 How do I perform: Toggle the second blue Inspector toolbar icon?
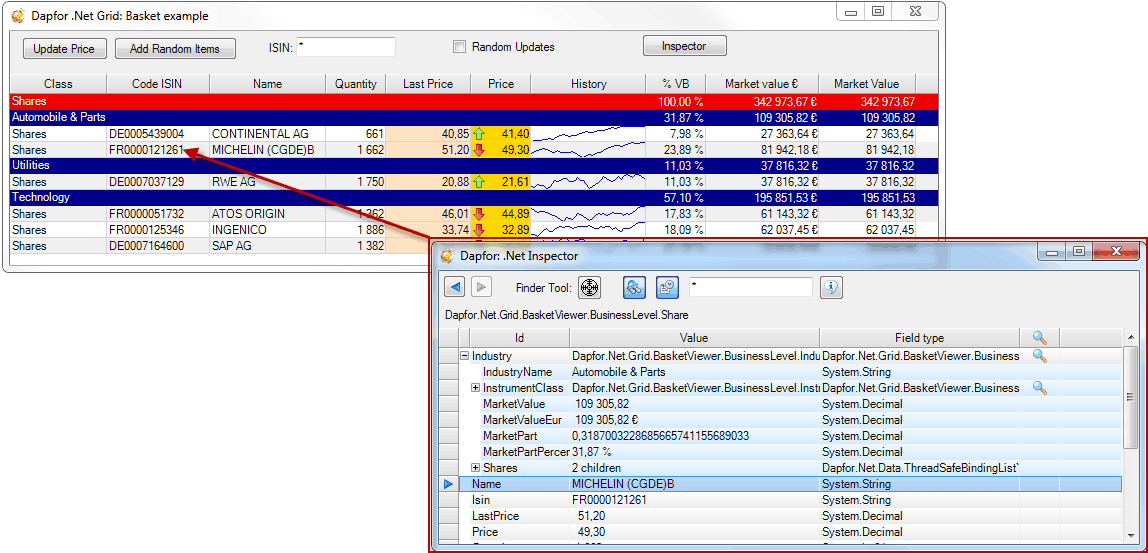click(667, 288)
